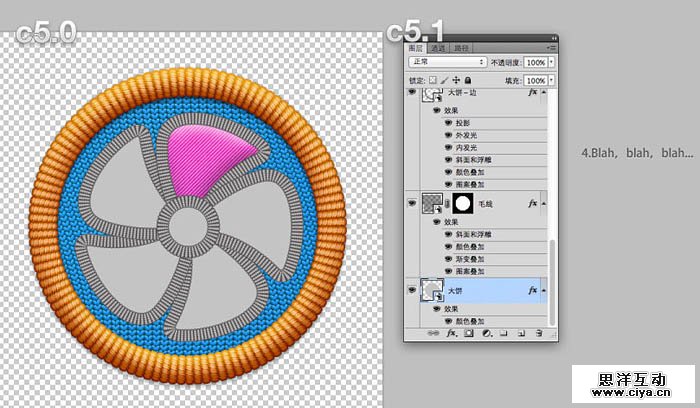This screenshot has width=700, height=408.
Task: Click the 不透明度 100% value field
Action: [x=536, y=62]
